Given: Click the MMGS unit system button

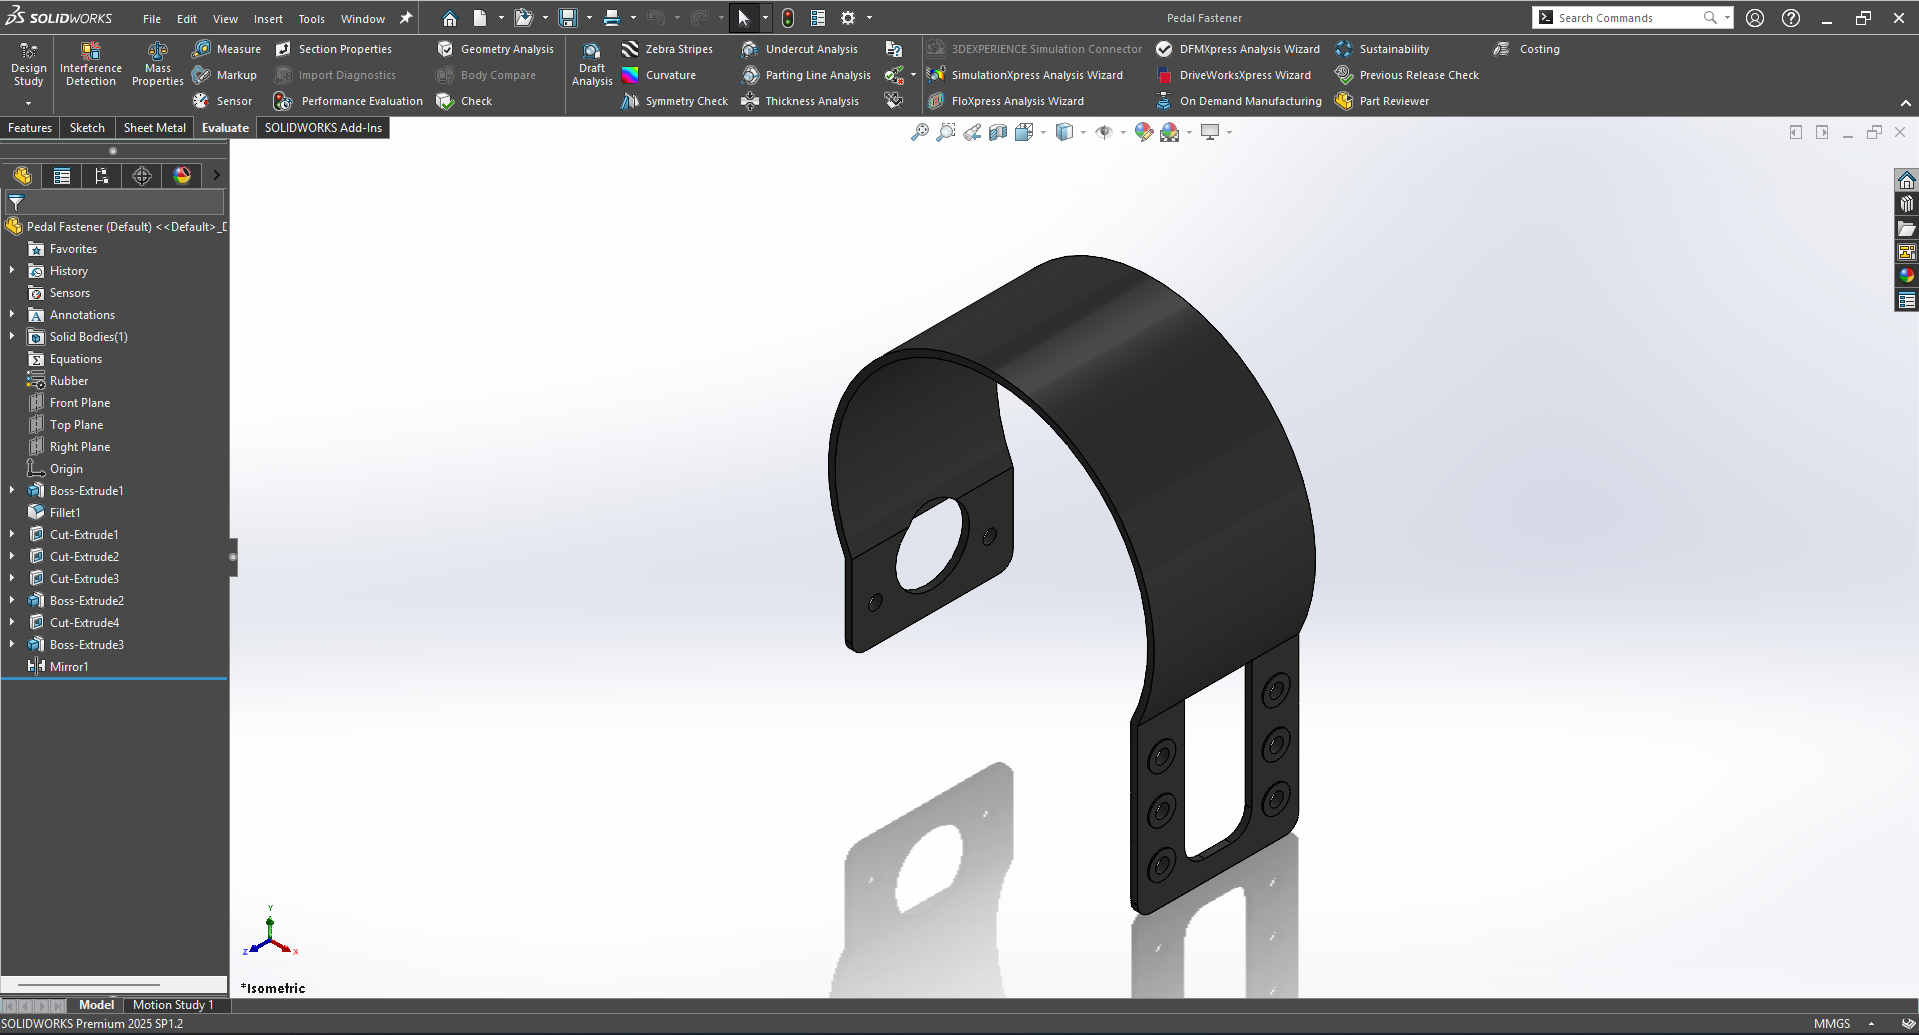Looking at the screenshot, I should [x=1831, y=1024].
